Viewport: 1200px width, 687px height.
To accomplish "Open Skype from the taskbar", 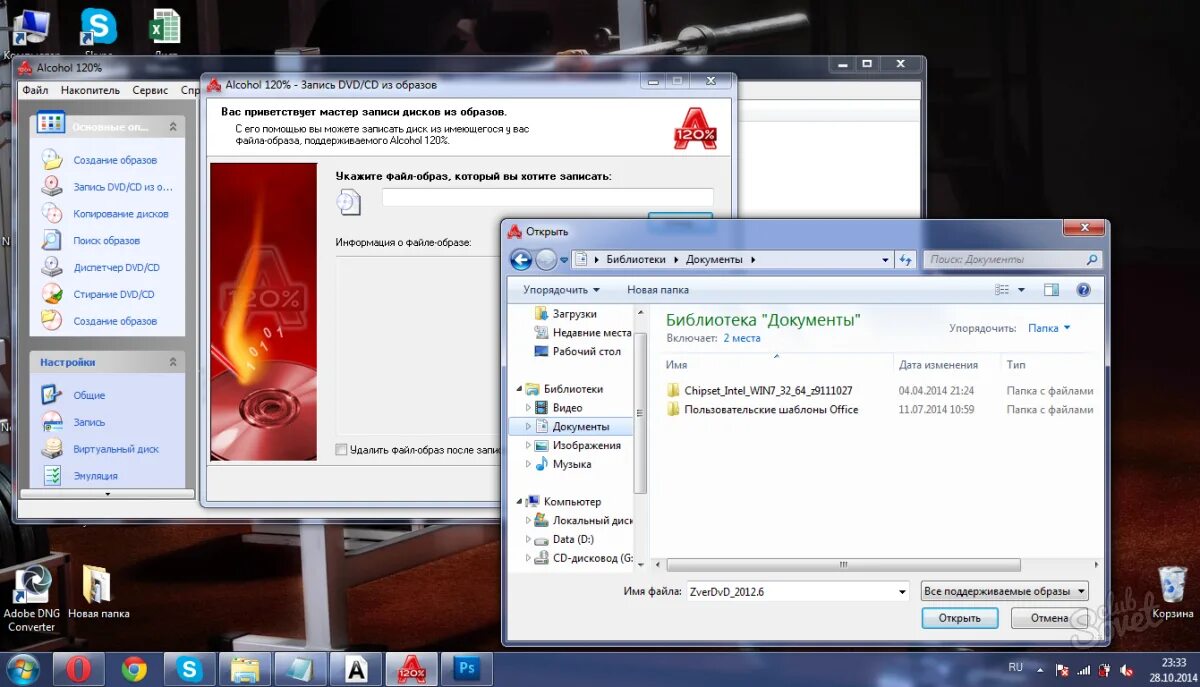I will [190, 669].
